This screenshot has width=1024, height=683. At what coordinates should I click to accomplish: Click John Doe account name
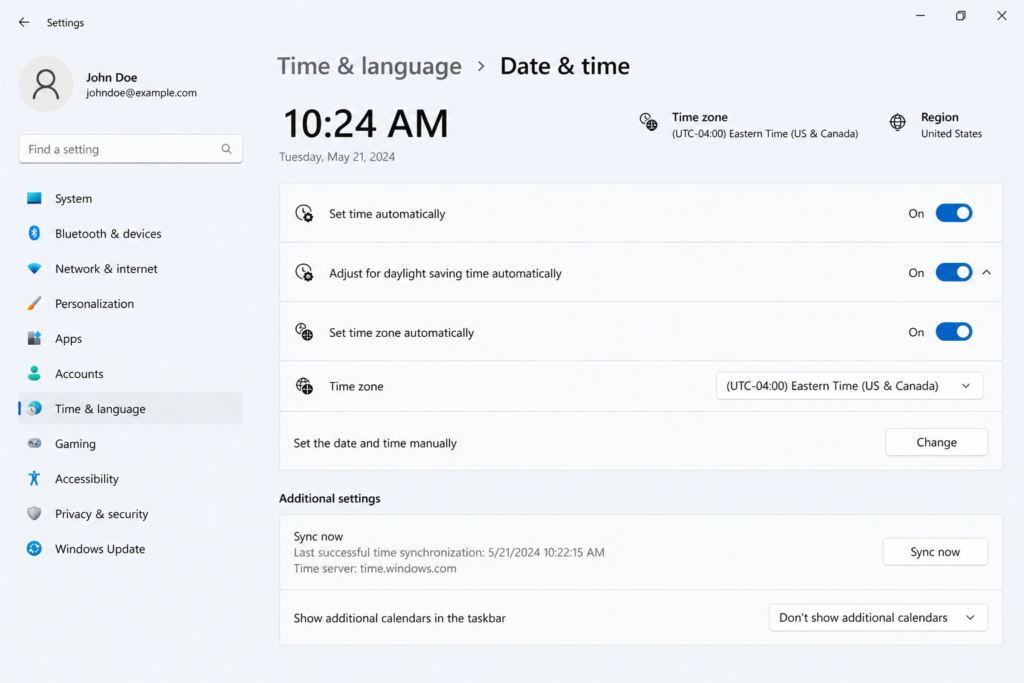click(112, 77)
